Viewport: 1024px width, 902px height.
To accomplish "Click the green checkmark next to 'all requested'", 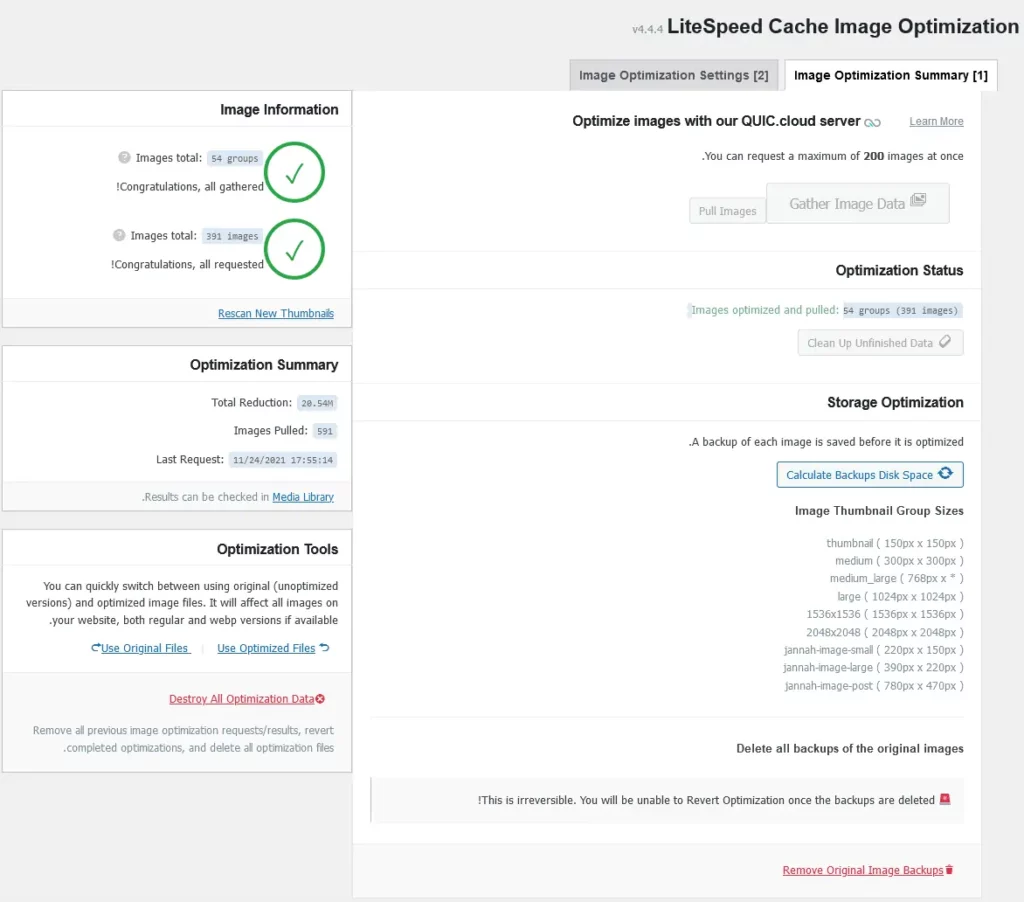I will 294,250.
